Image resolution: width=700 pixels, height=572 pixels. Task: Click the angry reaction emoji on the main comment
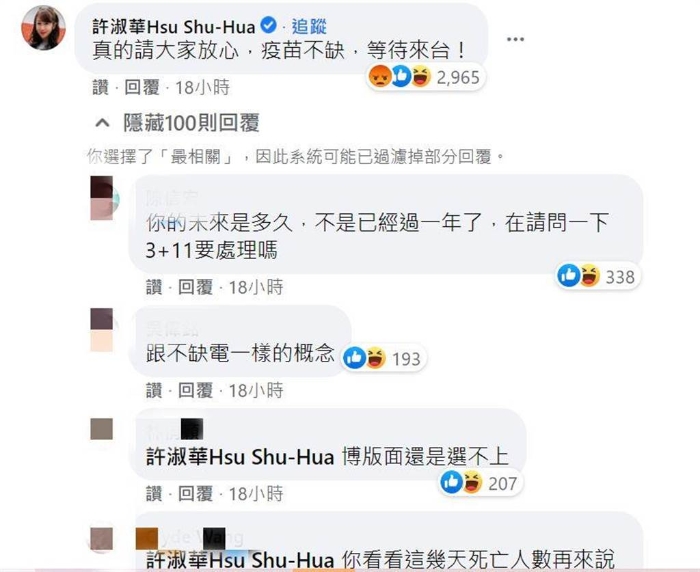379,77
